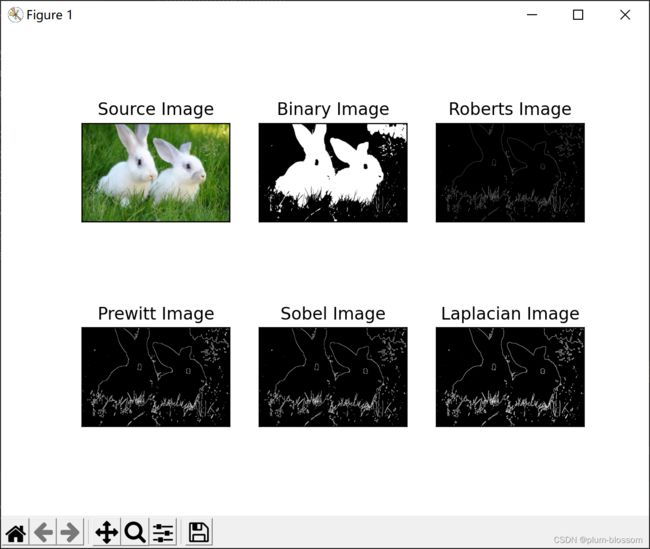Click the Sobel Image plot
The height and width of the screenshot is (549, 650).
click(333, 377)
